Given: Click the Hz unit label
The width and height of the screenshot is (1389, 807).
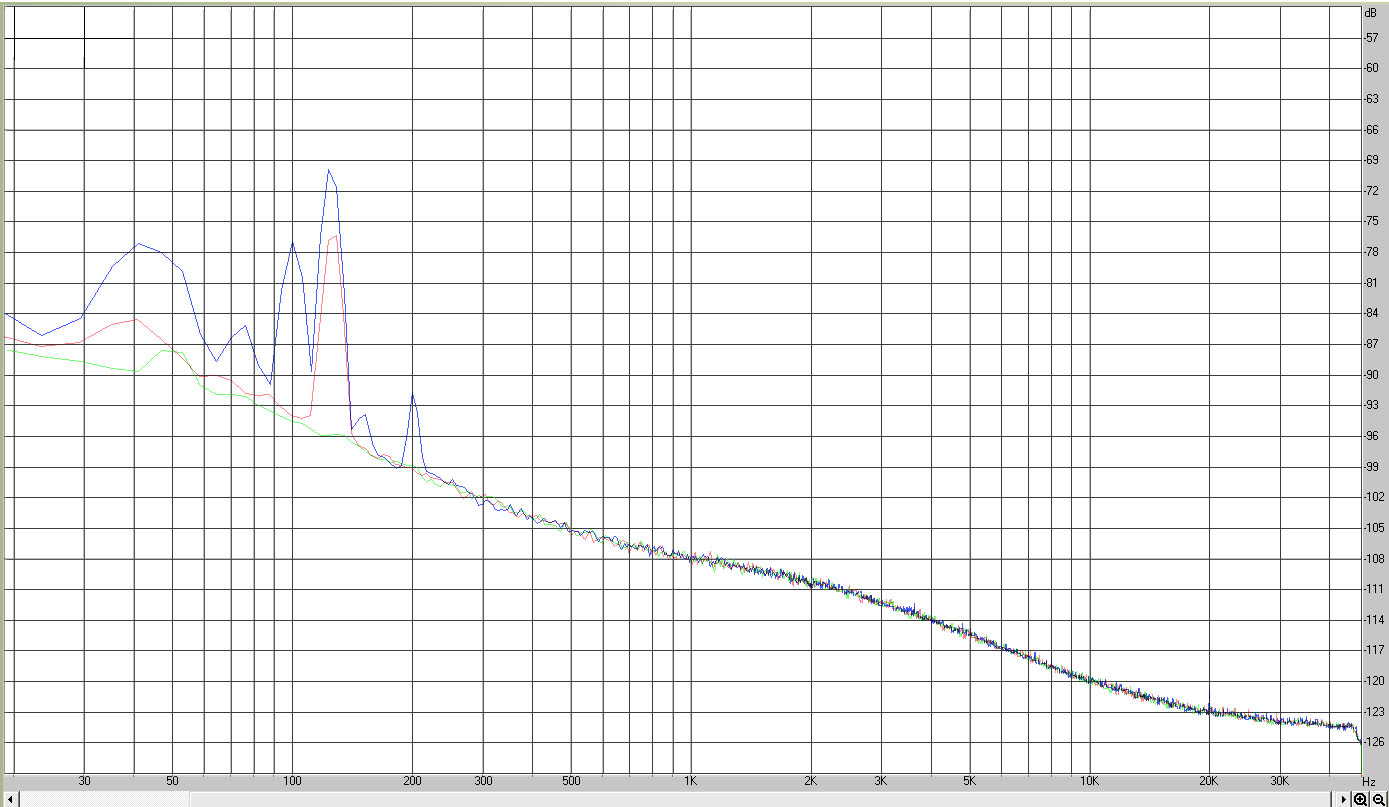Looking at the screenshot, I should 1369,781.
